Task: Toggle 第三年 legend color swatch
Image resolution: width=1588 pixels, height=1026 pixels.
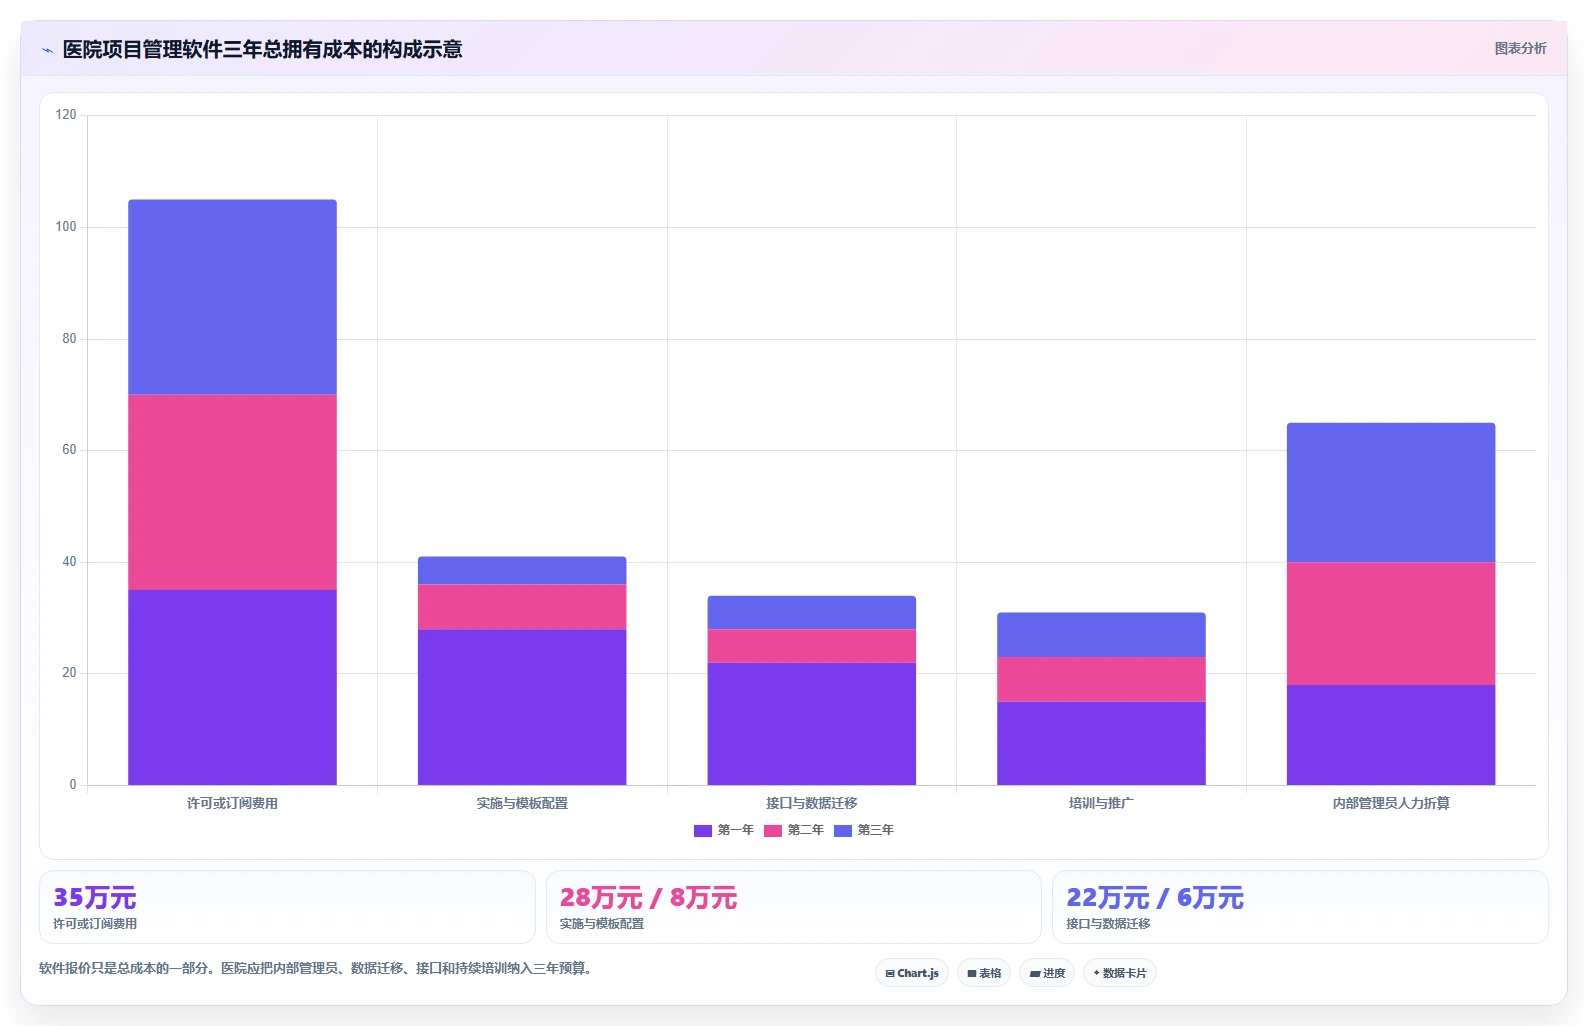Action: (843, 831)
